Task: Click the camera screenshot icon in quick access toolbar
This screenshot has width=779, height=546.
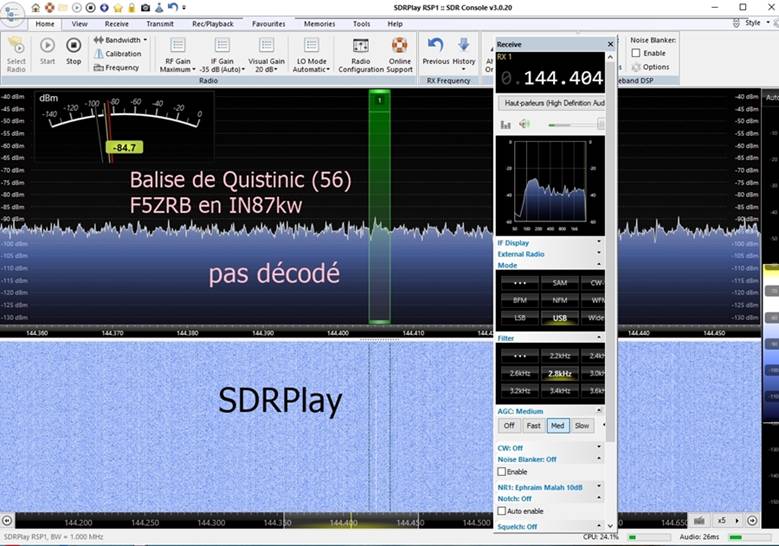Action: (145, 8)
